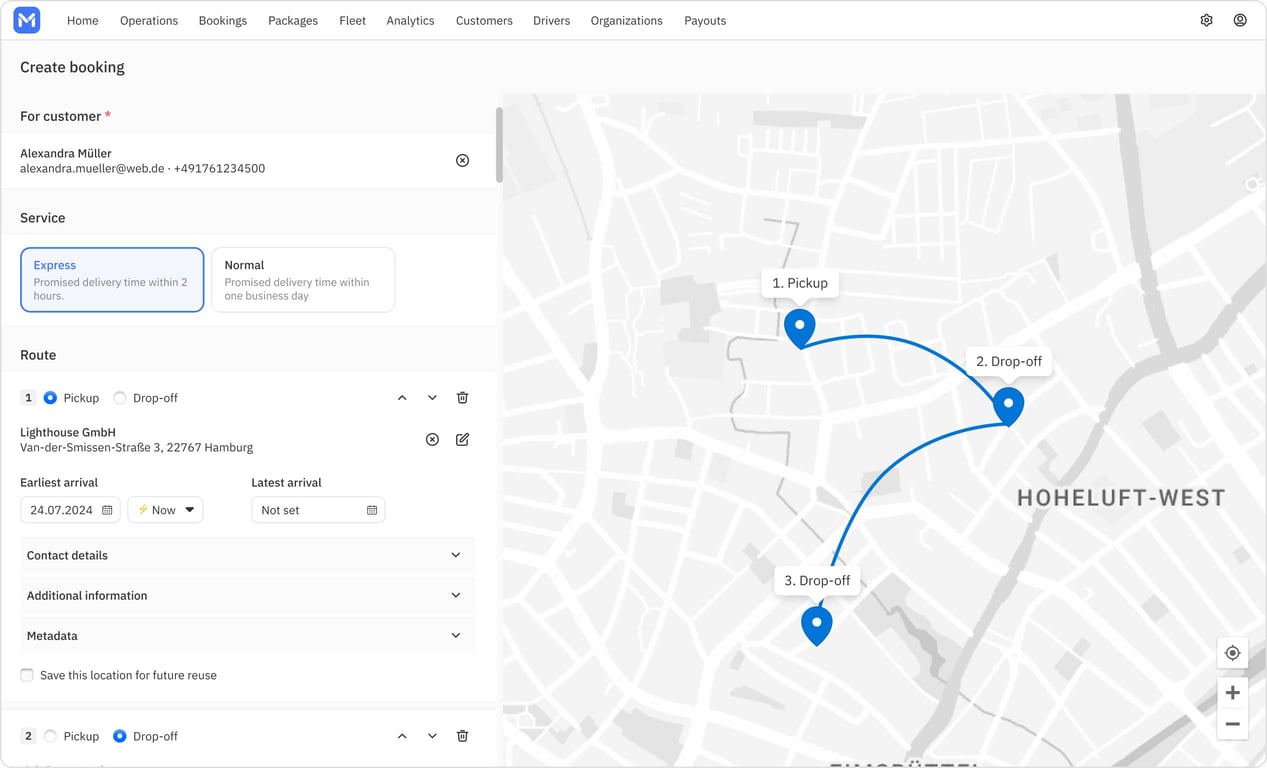Expand the Contact details section

tap(247, 555)
